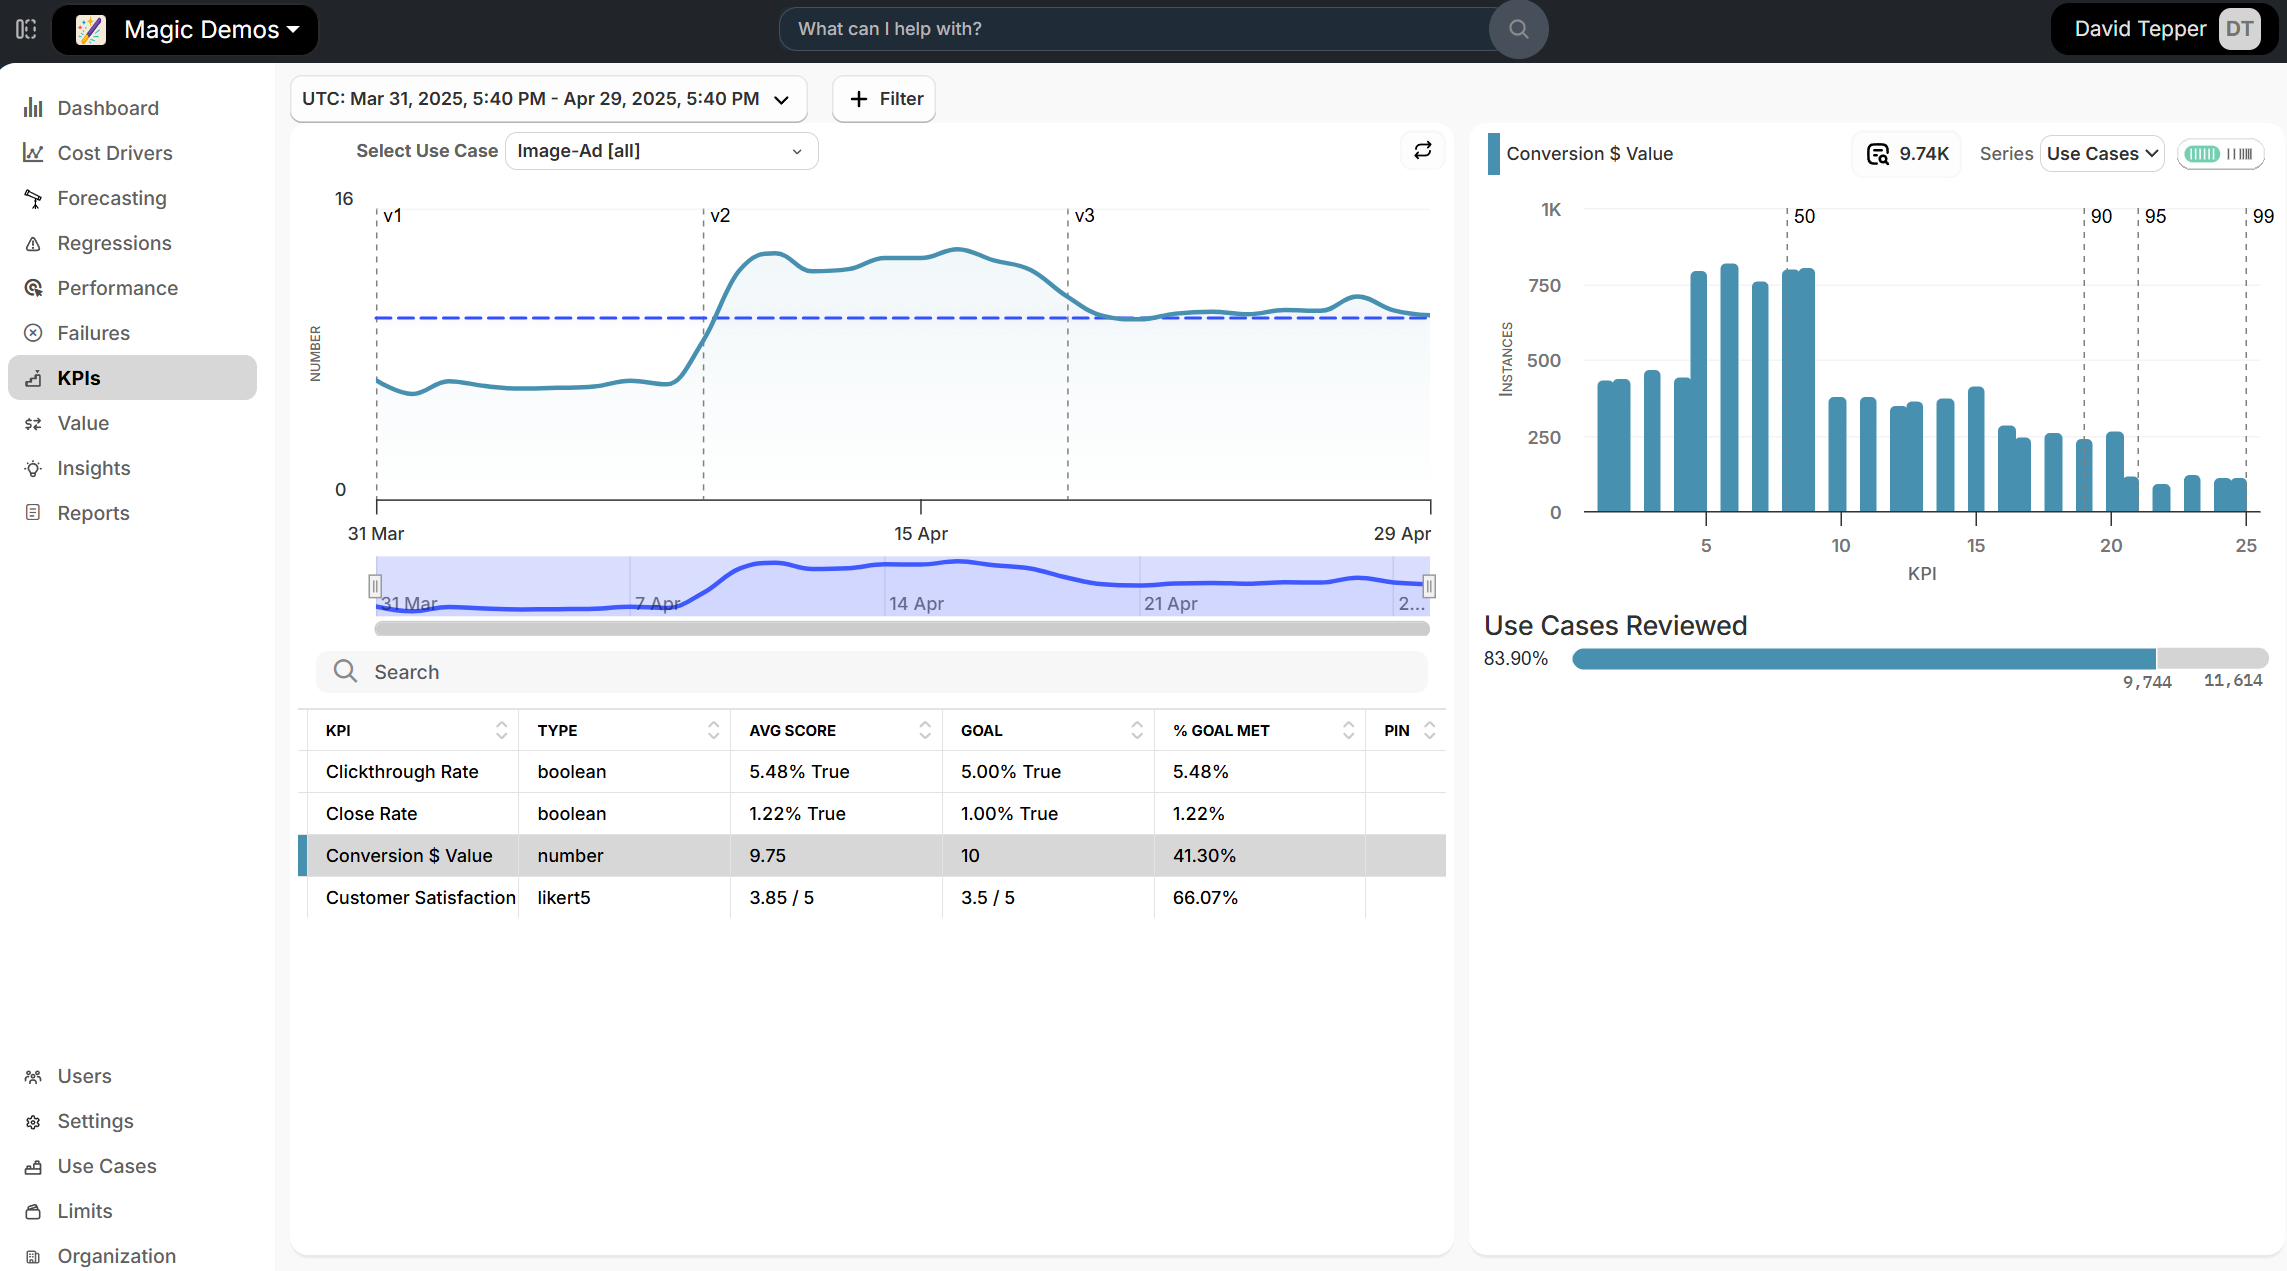Click the right handle of timeline range slider
The width and height of the screenshot is (2287, 1271).
pyautogui.click(x=1429, y=586)
